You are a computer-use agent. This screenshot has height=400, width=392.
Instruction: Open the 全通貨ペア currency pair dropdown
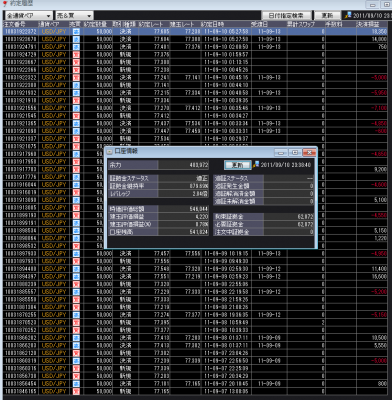pos(28,16)
